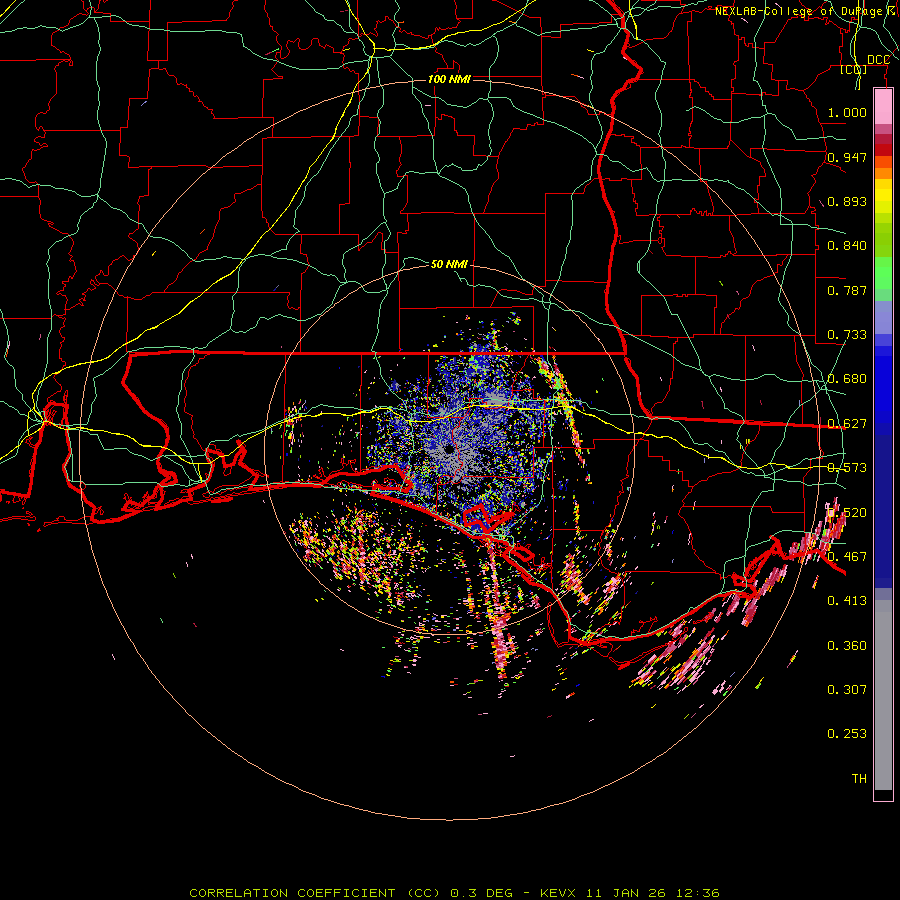Viewport: 900px width, 900px height.
Task: Click the 0.627 scale value
Action: [847, 424]
